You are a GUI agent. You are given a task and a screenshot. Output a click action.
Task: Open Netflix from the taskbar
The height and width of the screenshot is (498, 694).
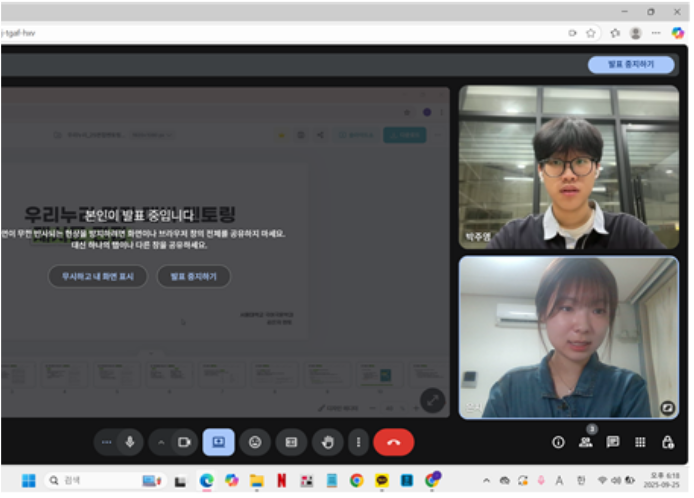click(281, 480)
